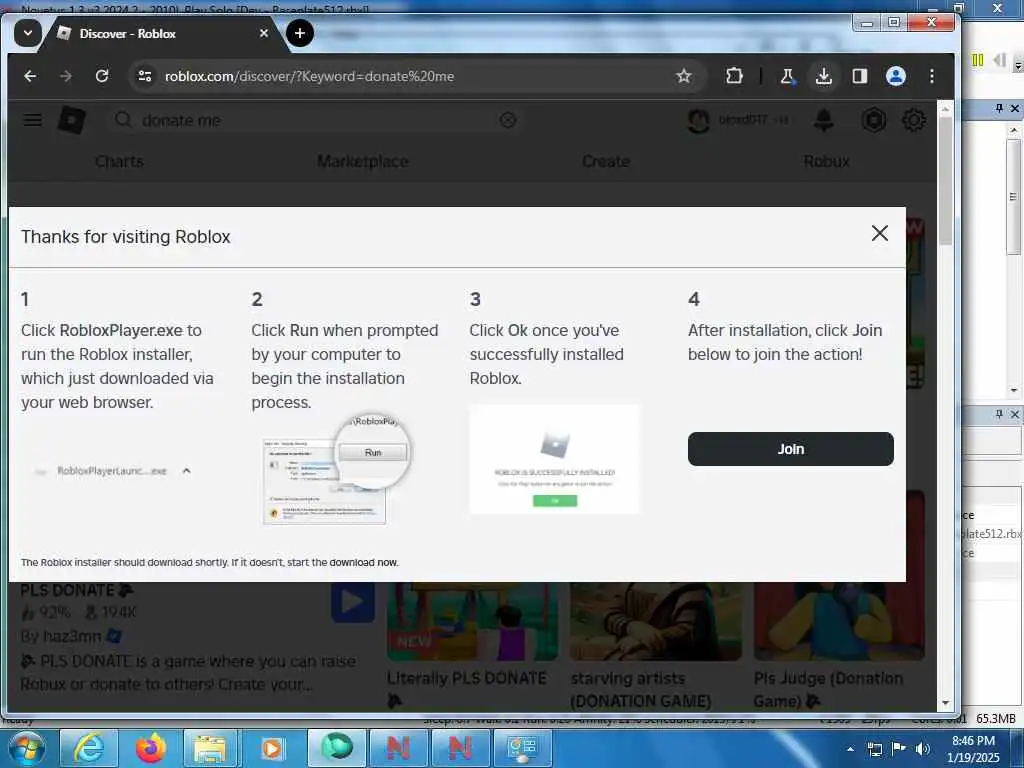Viewport: 1024px width, 768px height.
Task: Play the PLS DONATE game button
Action: click(x=353, y=601)
